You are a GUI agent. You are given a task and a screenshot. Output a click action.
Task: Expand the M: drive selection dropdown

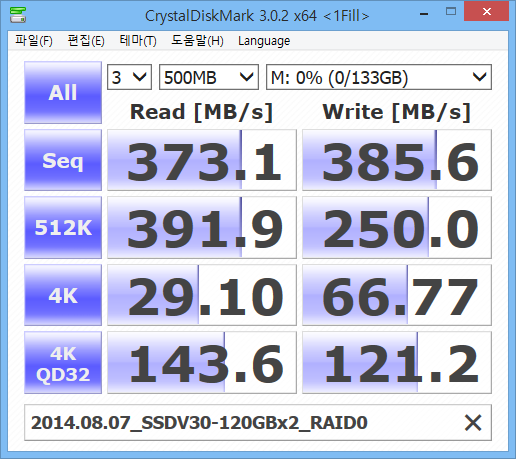[379, 77]
